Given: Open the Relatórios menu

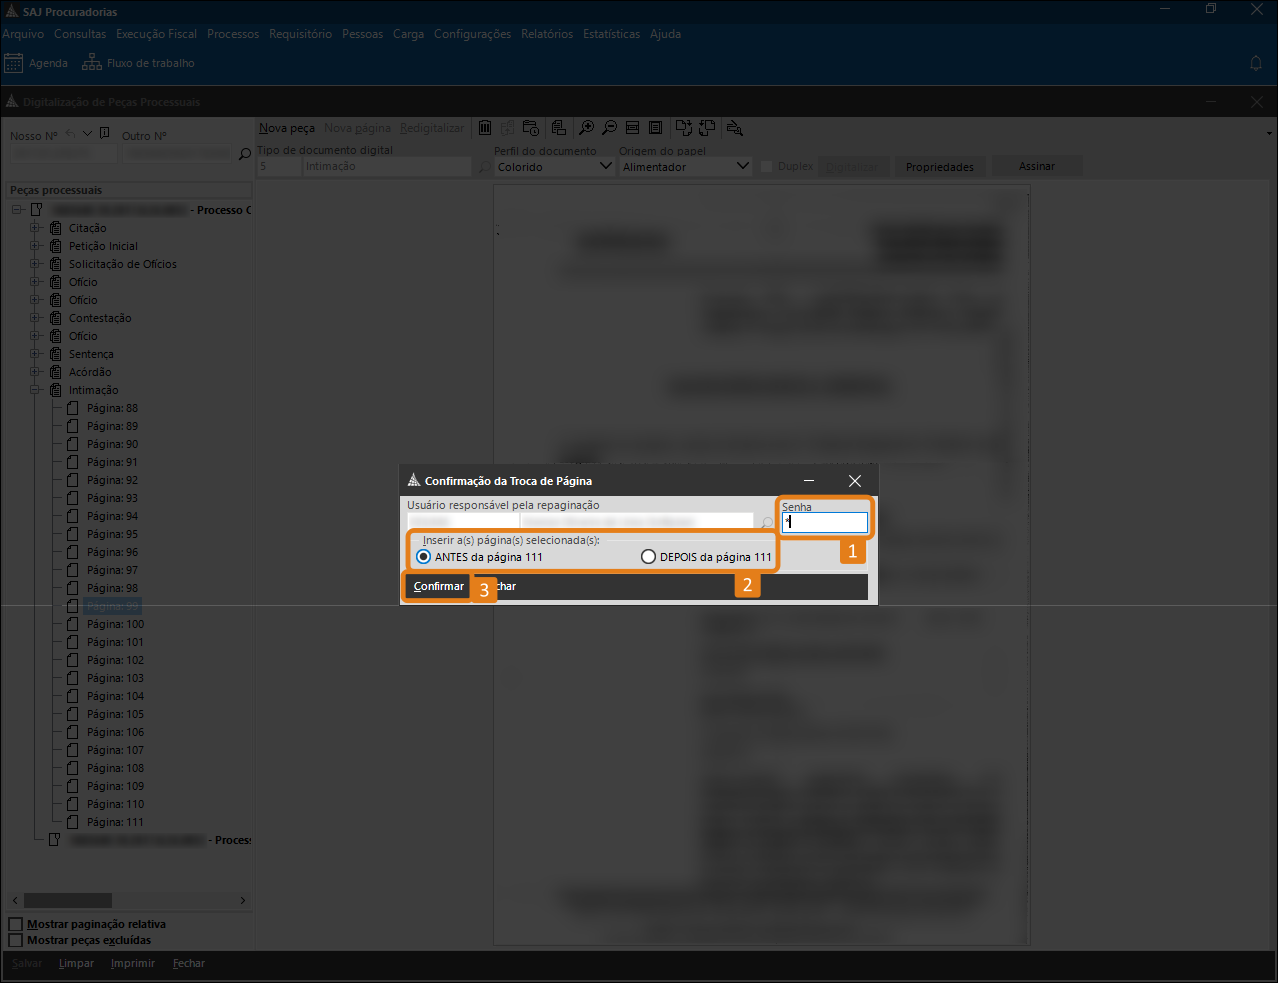Looking at the screenshot, I should (x=547, y=34).
